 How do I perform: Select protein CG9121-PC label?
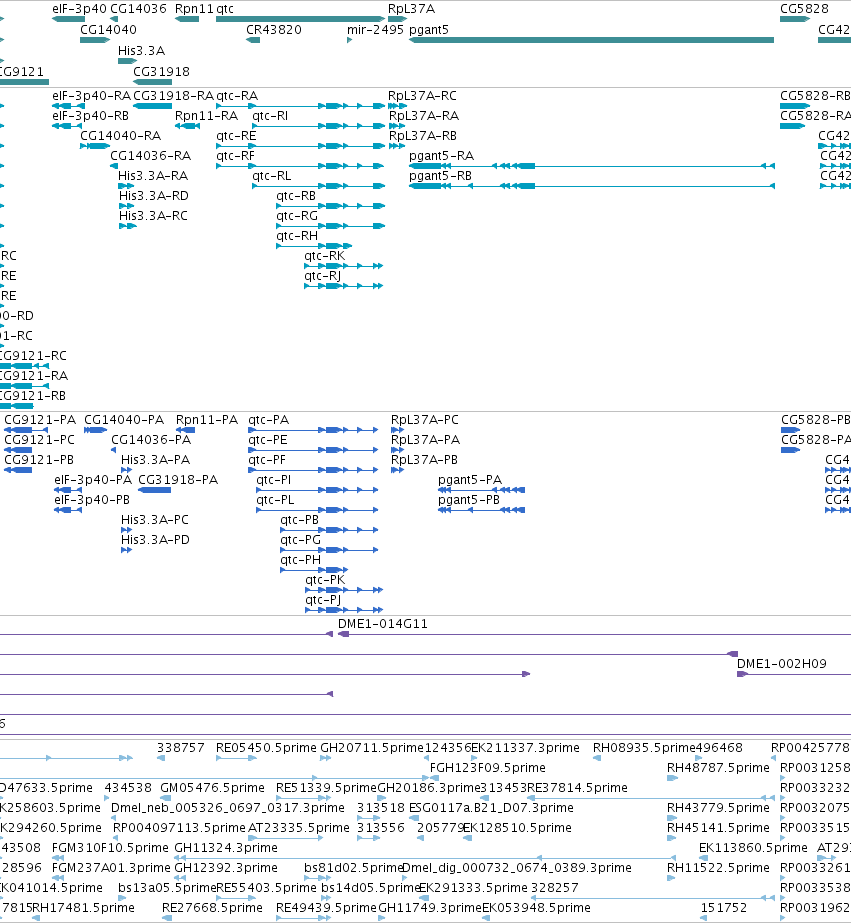(x=39, y=440)
